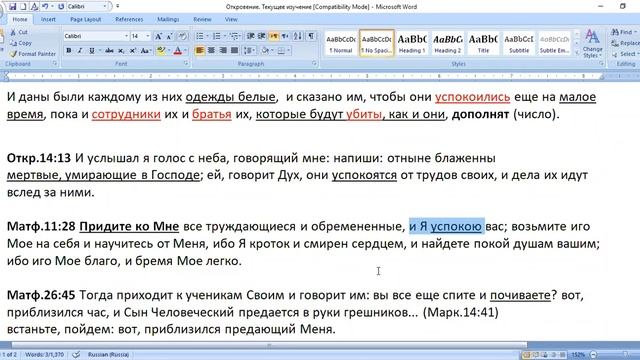Apply the Heading 1 style
This screenshot has width=640, height=360.
tap(412, 42)
